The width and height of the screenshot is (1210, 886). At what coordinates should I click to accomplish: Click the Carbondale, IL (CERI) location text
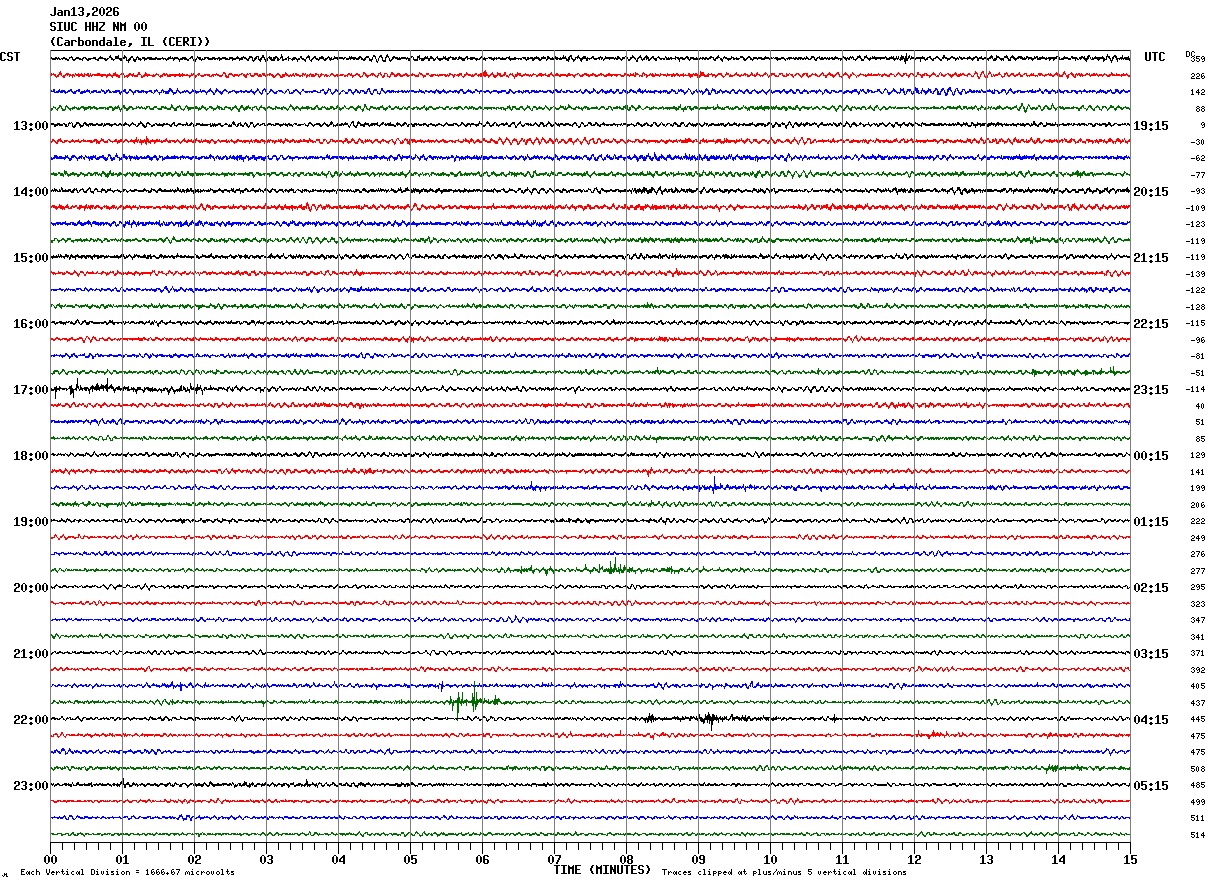[x=130, y=42]
